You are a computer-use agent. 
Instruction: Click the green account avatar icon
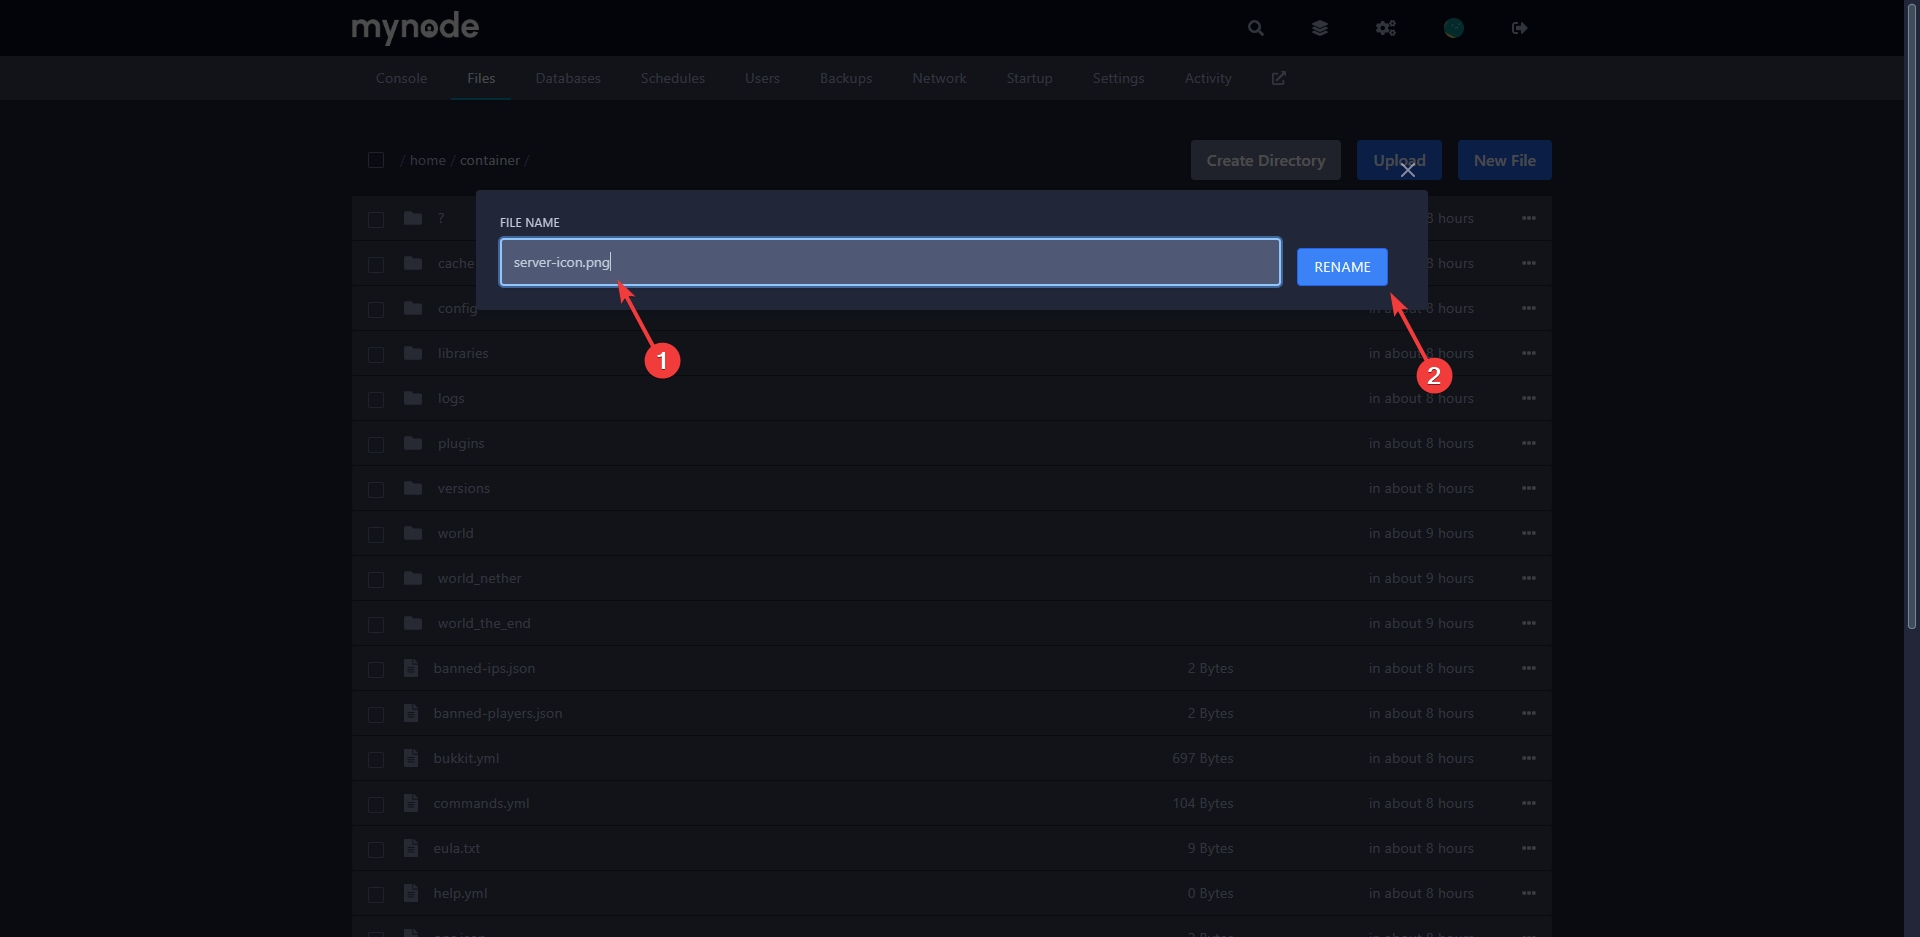[x=1453, y=28]
